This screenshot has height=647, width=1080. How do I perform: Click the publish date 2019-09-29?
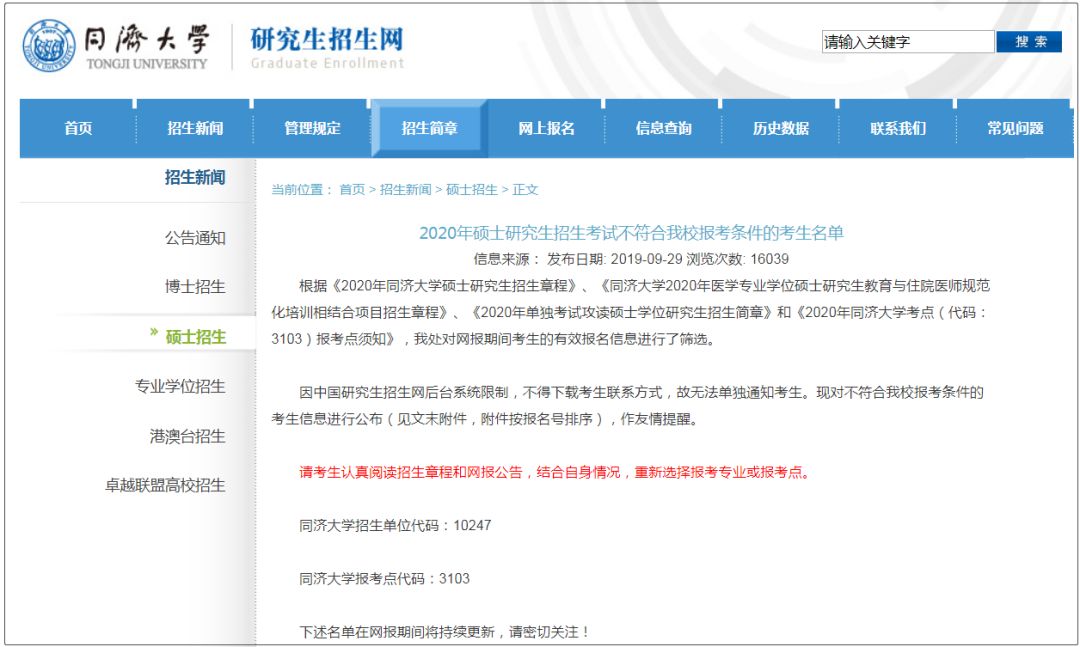(x=646, y=259)
